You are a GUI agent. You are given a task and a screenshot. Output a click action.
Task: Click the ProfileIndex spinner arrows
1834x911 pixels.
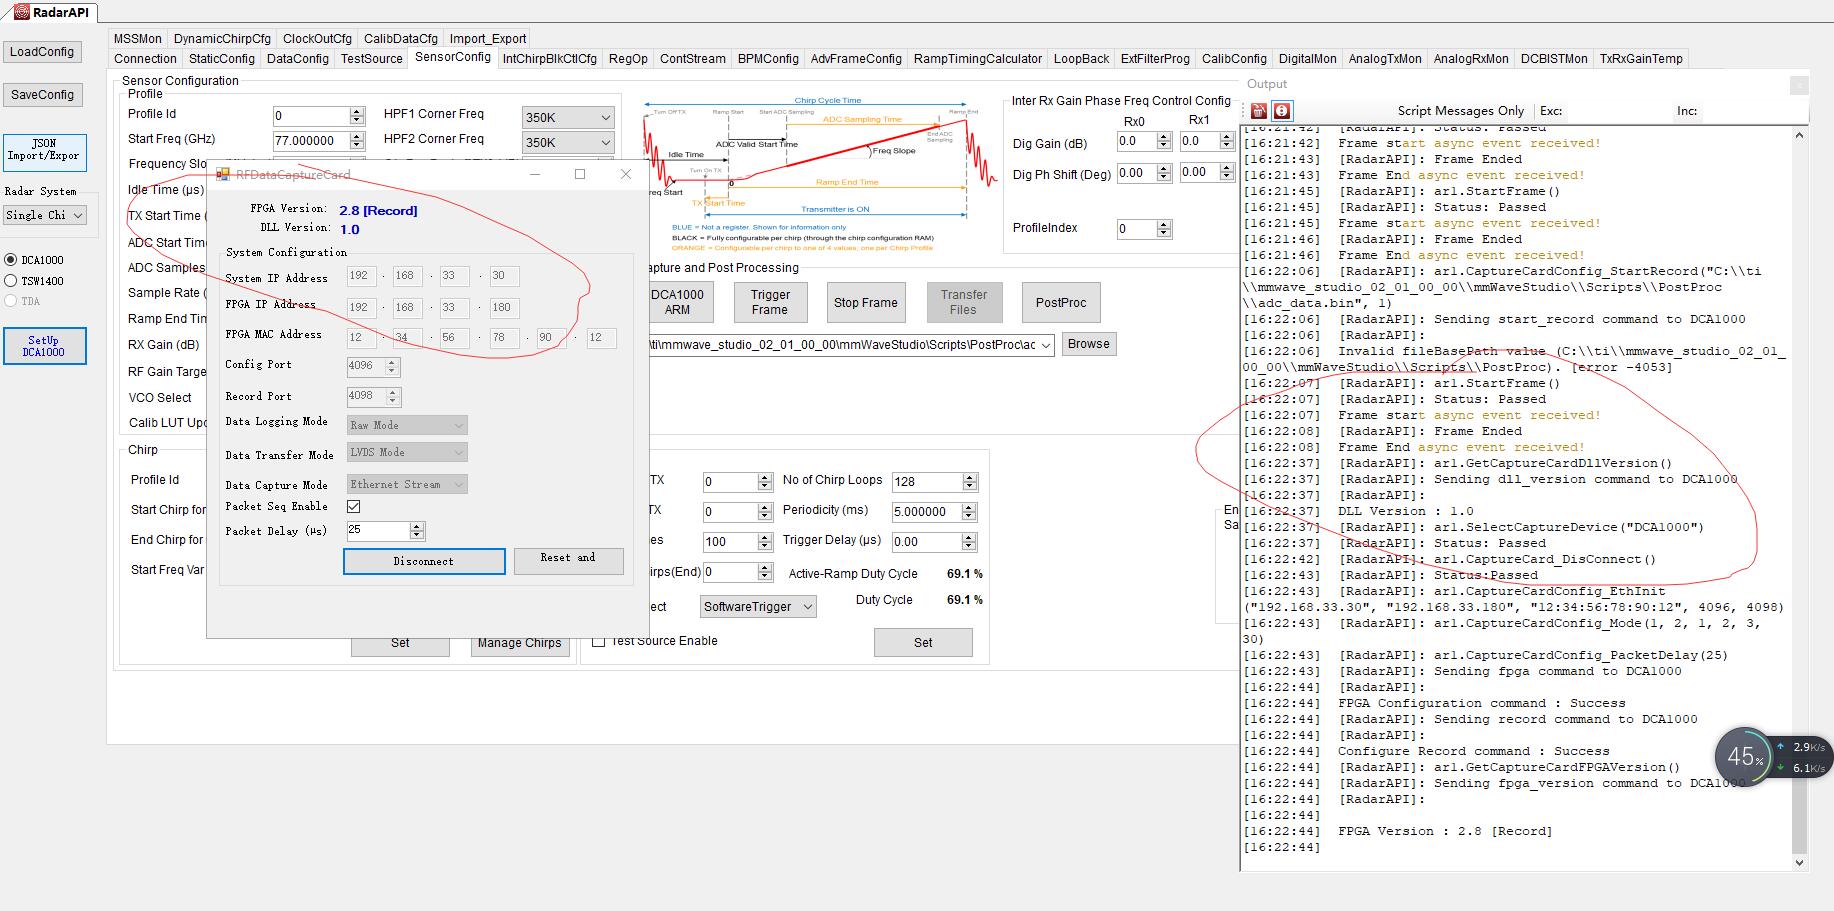point(1164,229)
